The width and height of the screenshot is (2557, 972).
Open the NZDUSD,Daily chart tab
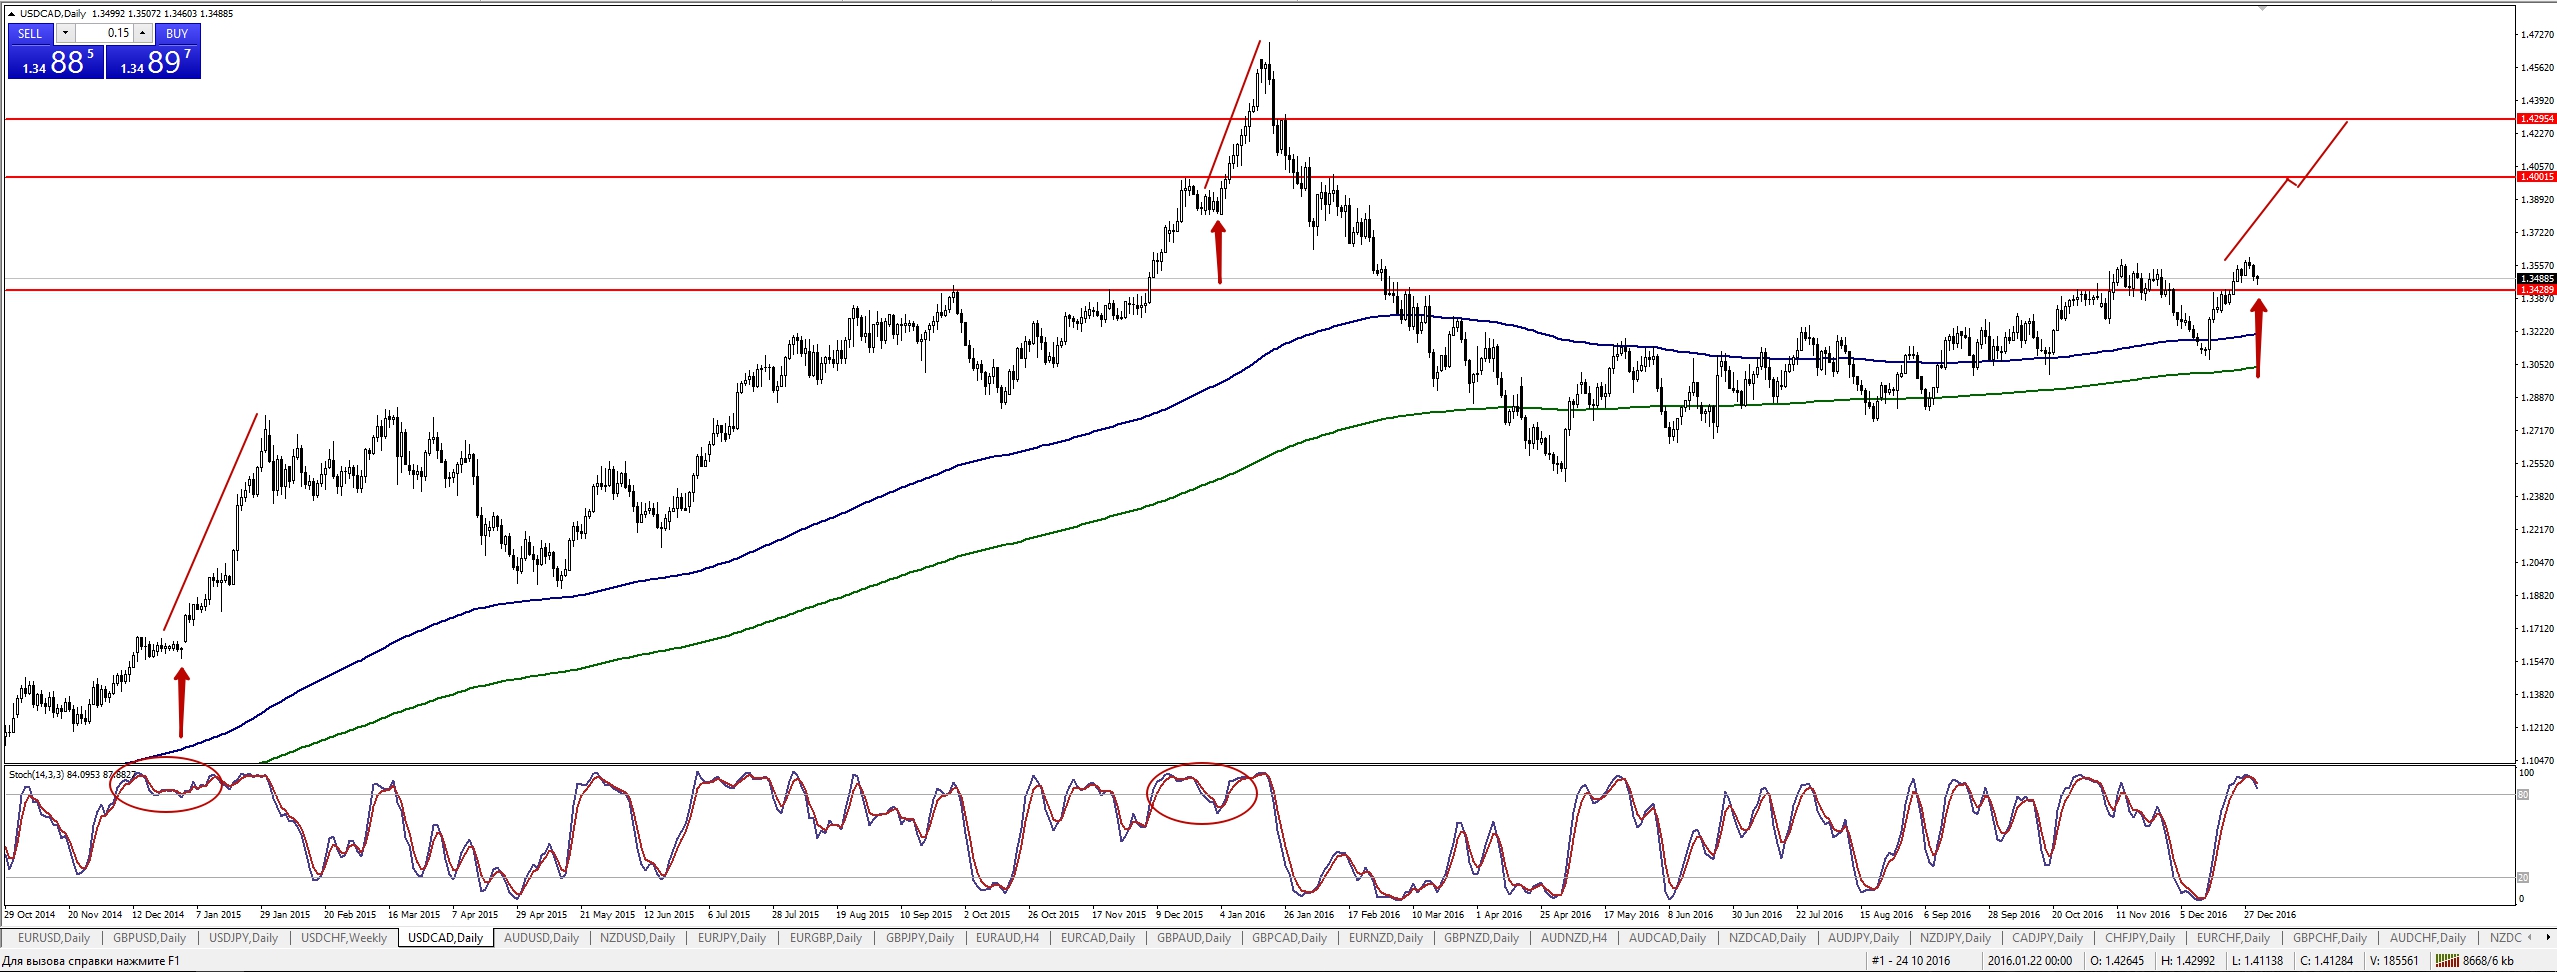(637, 938)
